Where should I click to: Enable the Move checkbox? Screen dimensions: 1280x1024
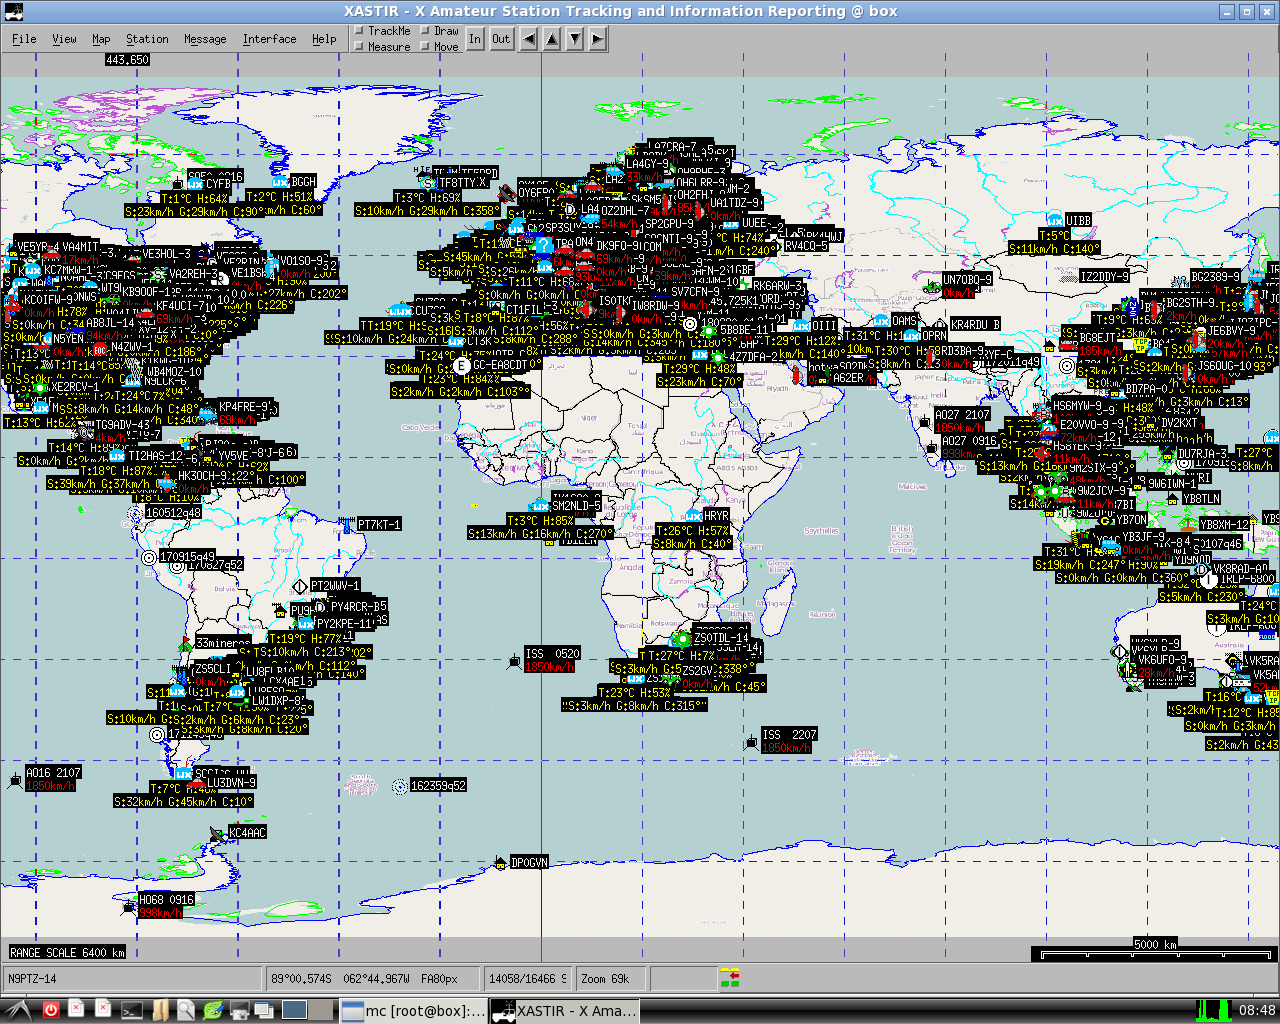[425, 47]
